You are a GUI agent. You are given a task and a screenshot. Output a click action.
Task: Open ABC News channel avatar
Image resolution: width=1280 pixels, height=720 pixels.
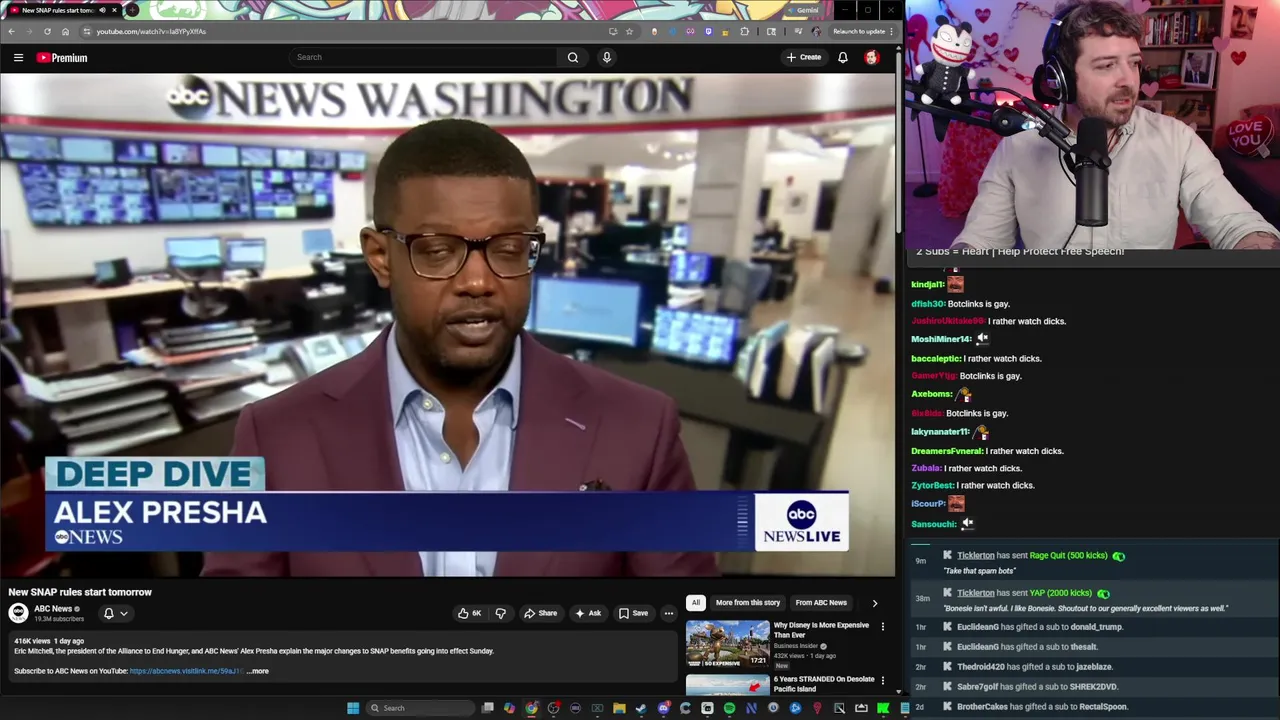(19, 613)
